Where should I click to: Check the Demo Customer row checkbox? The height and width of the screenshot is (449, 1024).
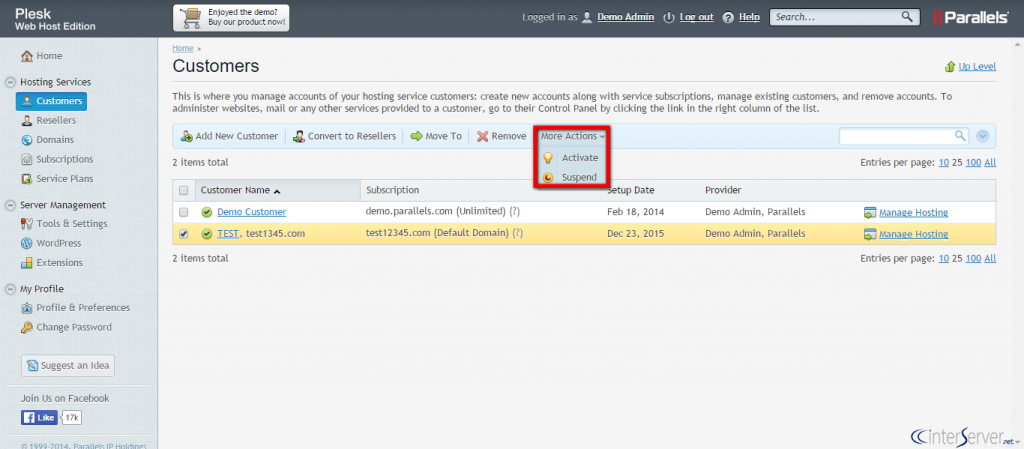(184, 212)
